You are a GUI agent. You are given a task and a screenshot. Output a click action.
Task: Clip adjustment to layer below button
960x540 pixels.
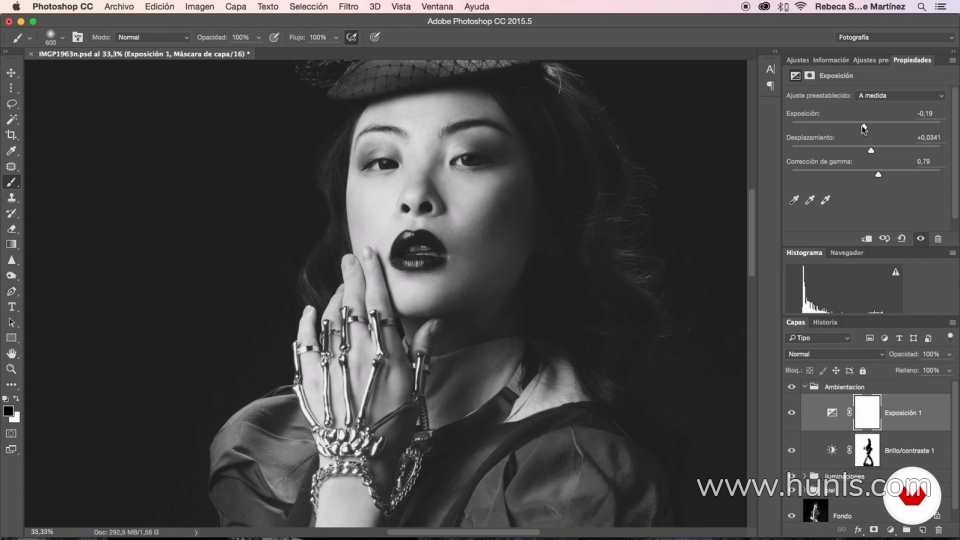point(866,239)
